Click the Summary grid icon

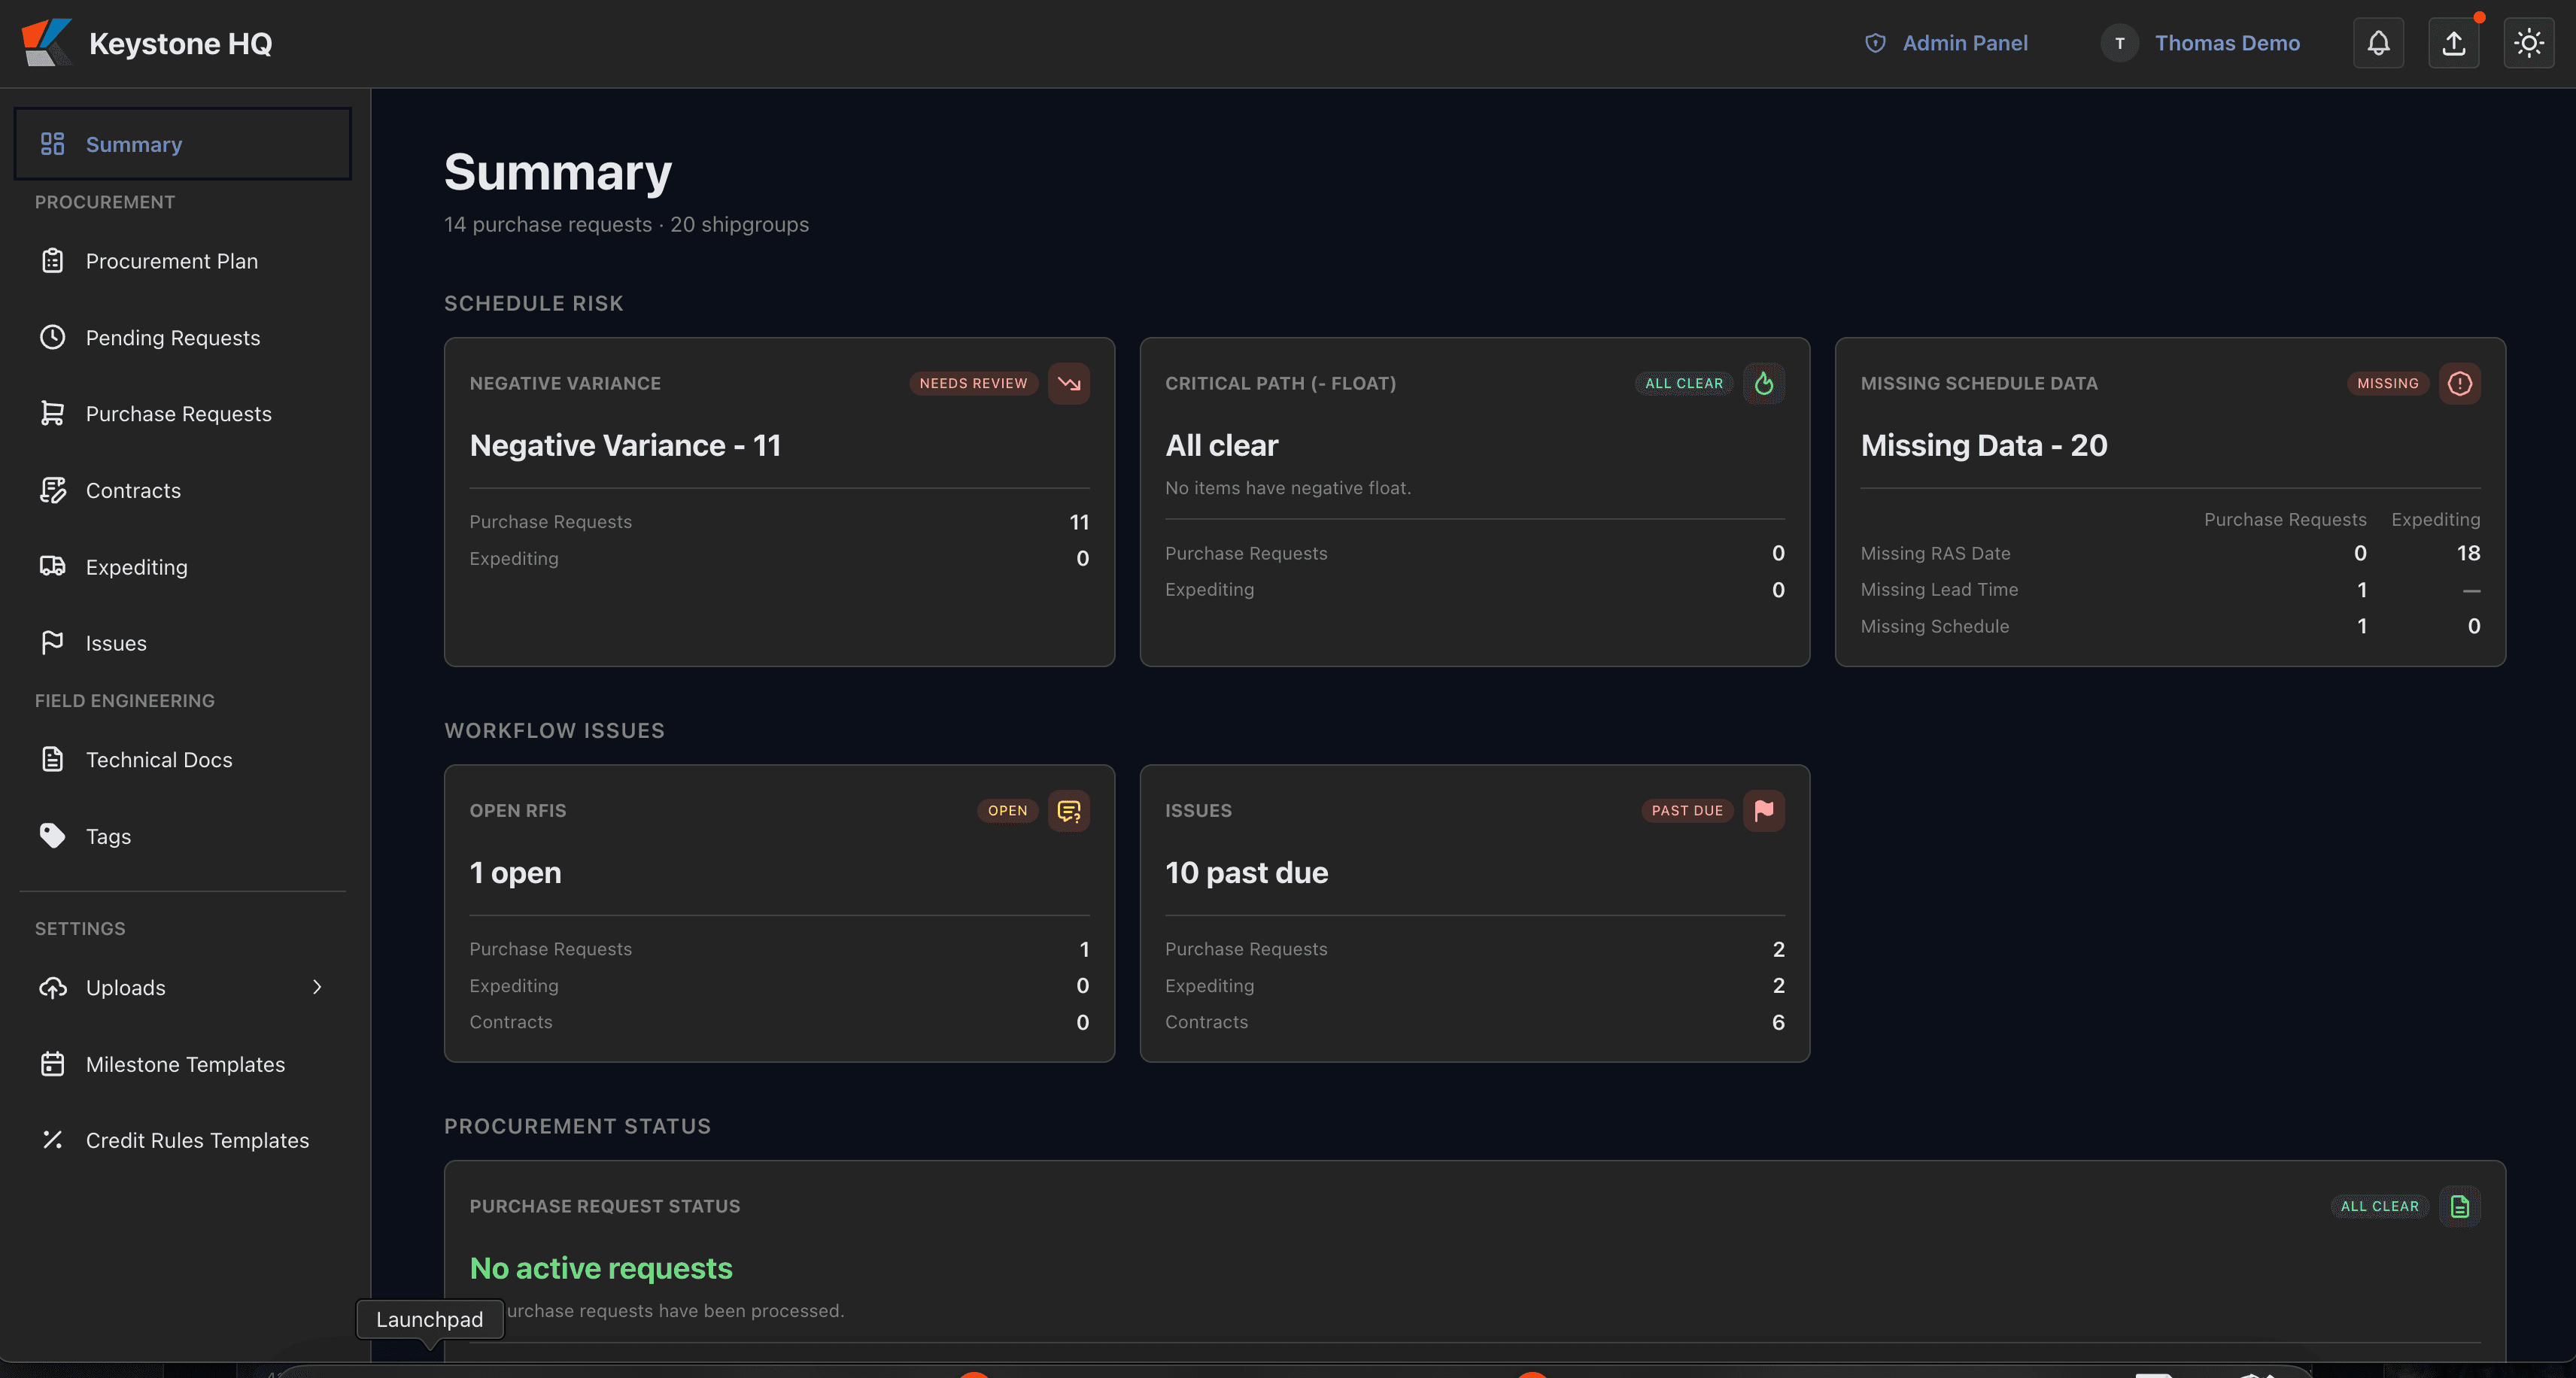tap(52, 144)
